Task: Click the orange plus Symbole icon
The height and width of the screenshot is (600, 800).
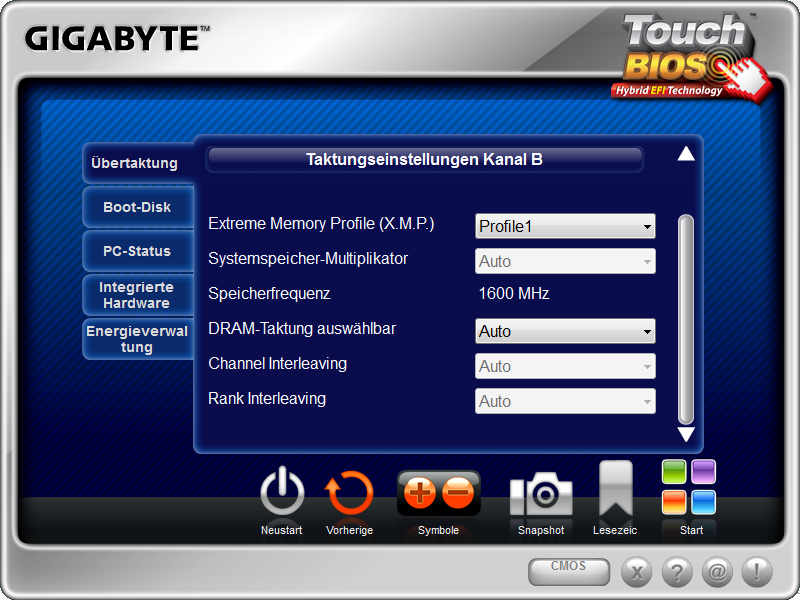Action: click(419, 493)
